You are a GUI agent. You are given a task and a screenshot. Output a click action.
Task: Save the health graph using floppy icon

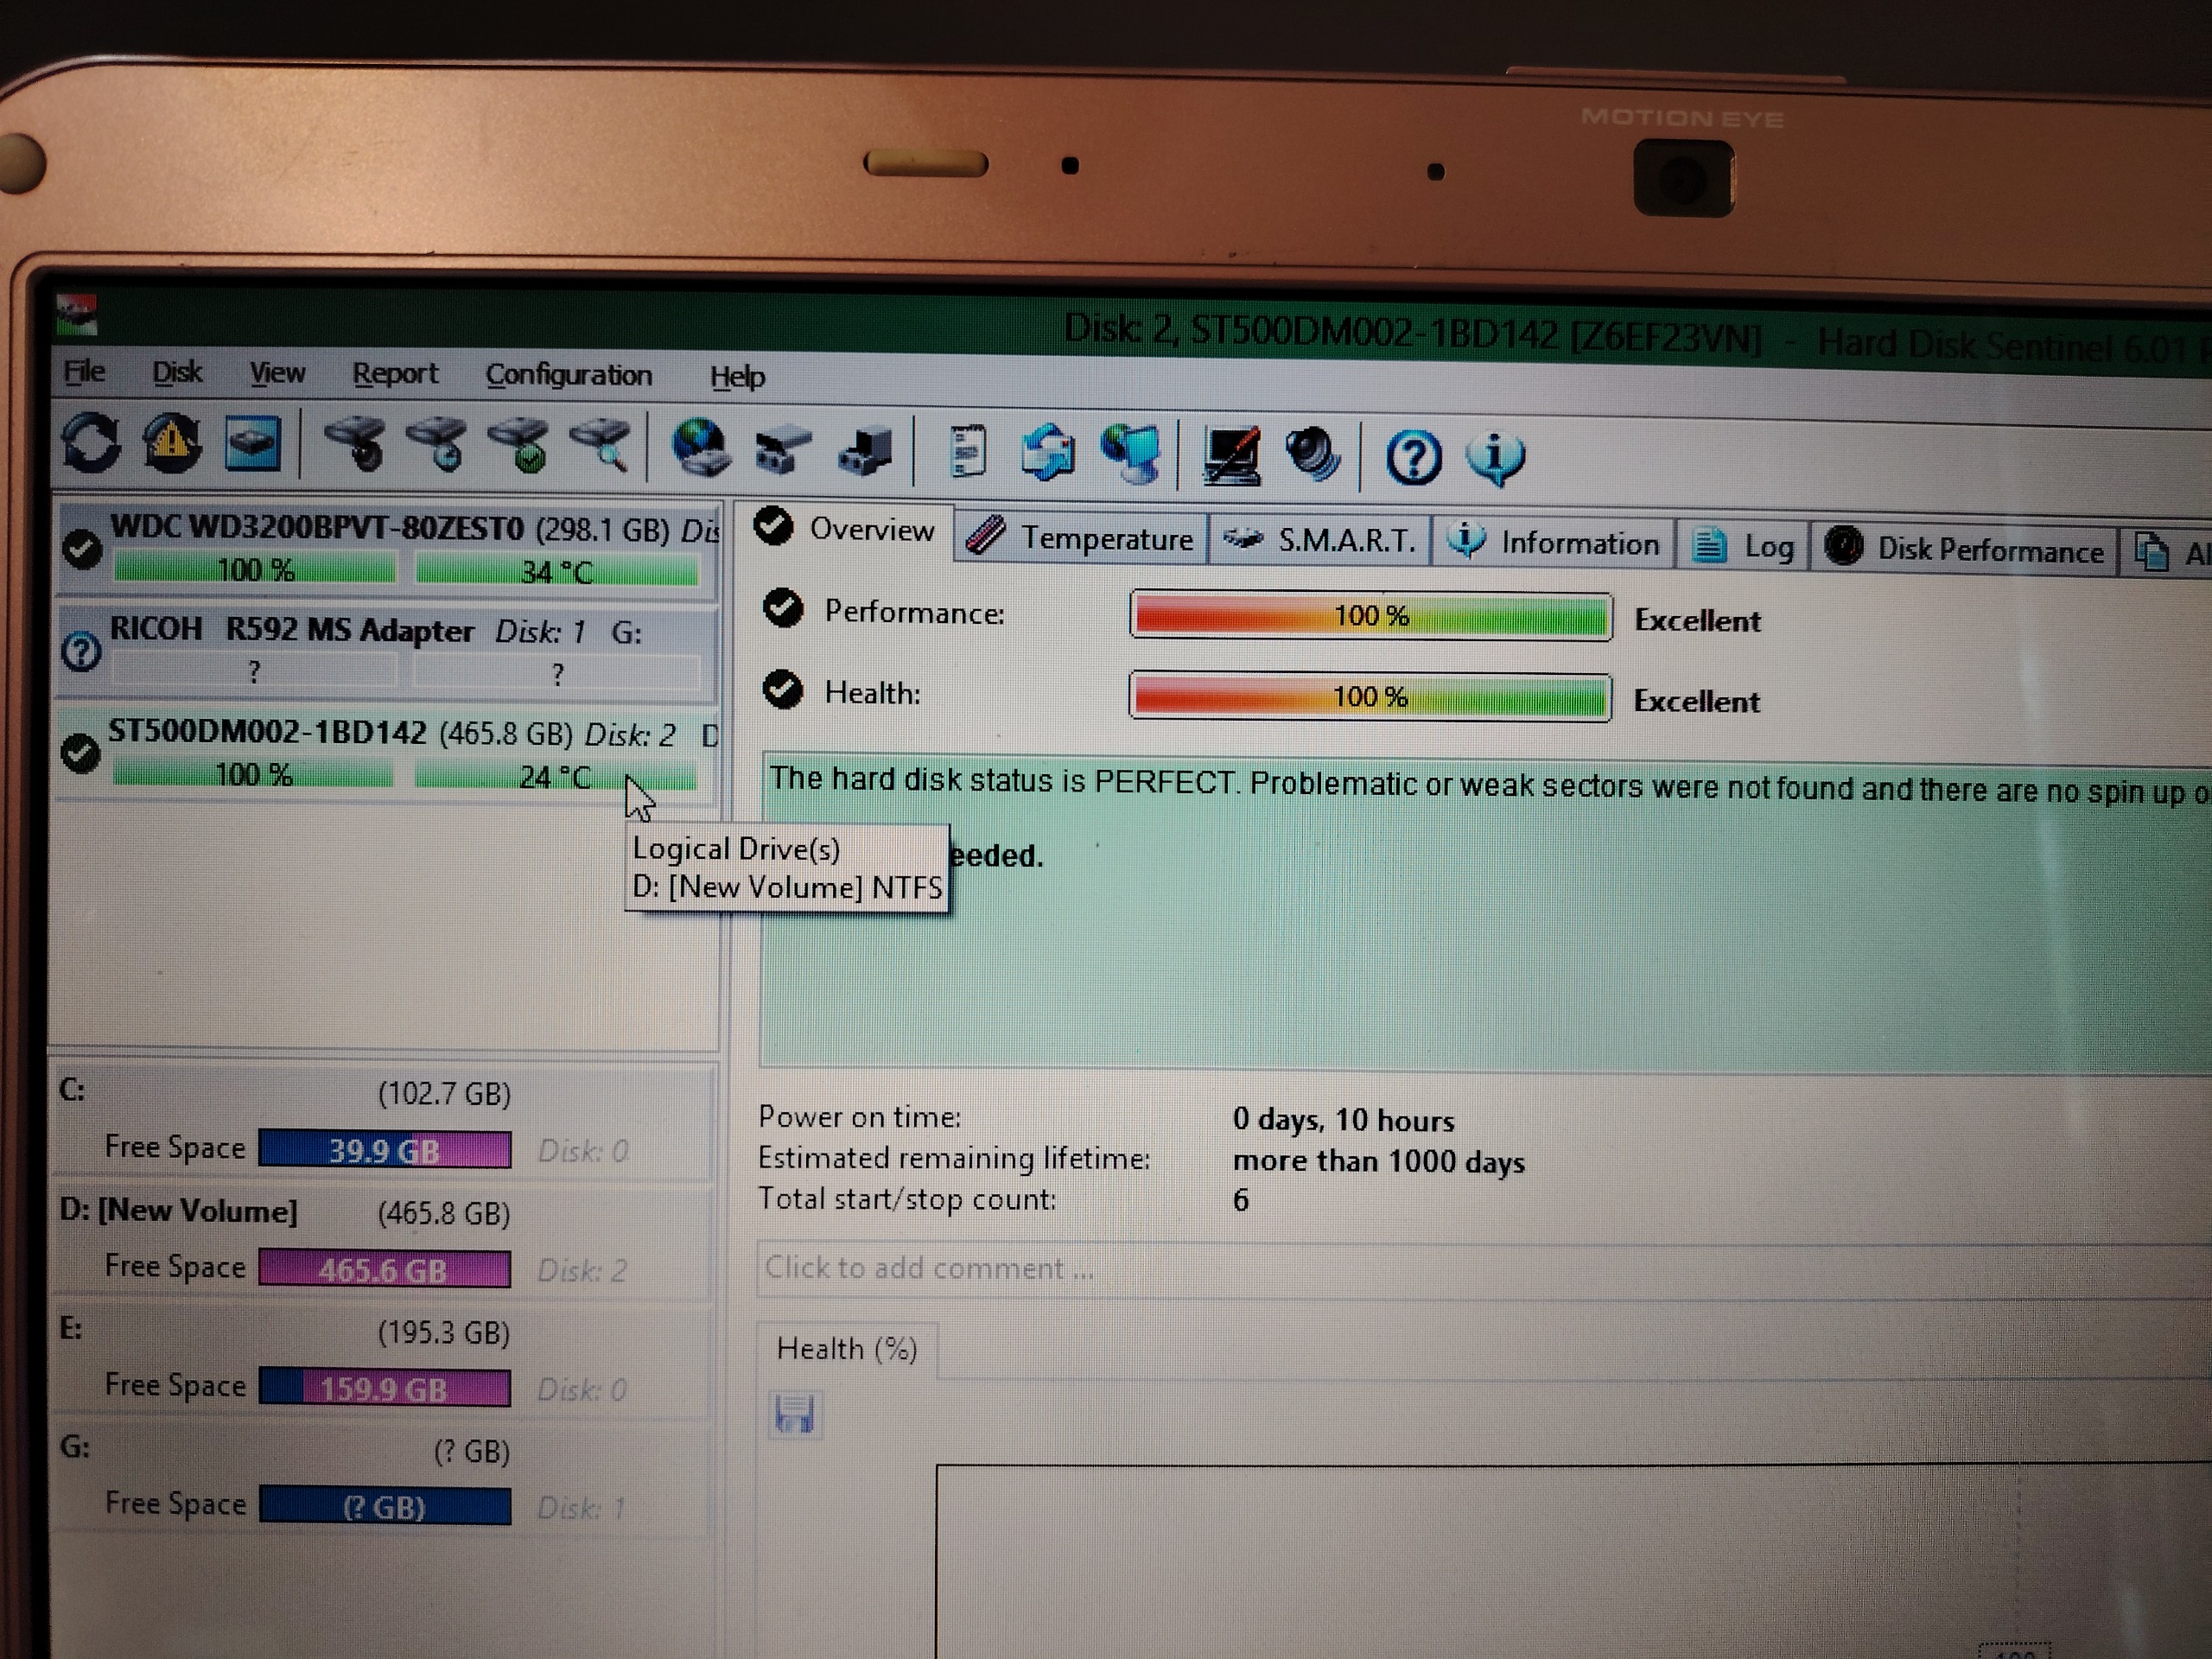point(795,1414)
